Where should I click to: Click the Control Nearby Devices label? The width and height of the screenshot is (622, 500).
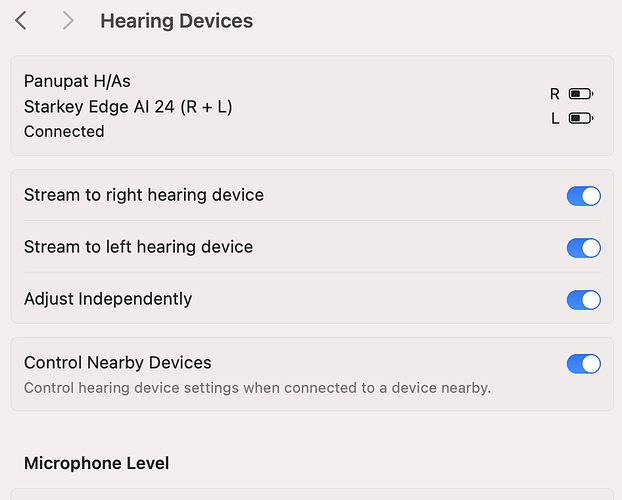coord(118,363)
